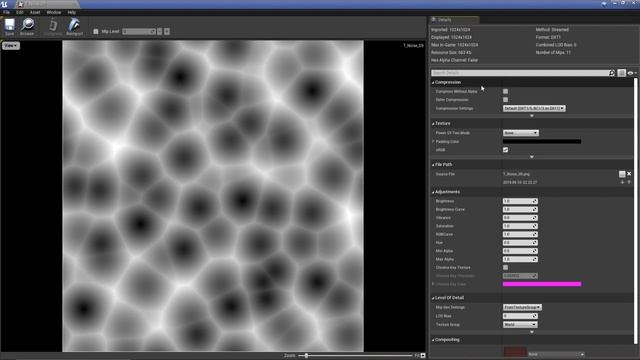Clear the Source File path with X

[x=629, y=174]
